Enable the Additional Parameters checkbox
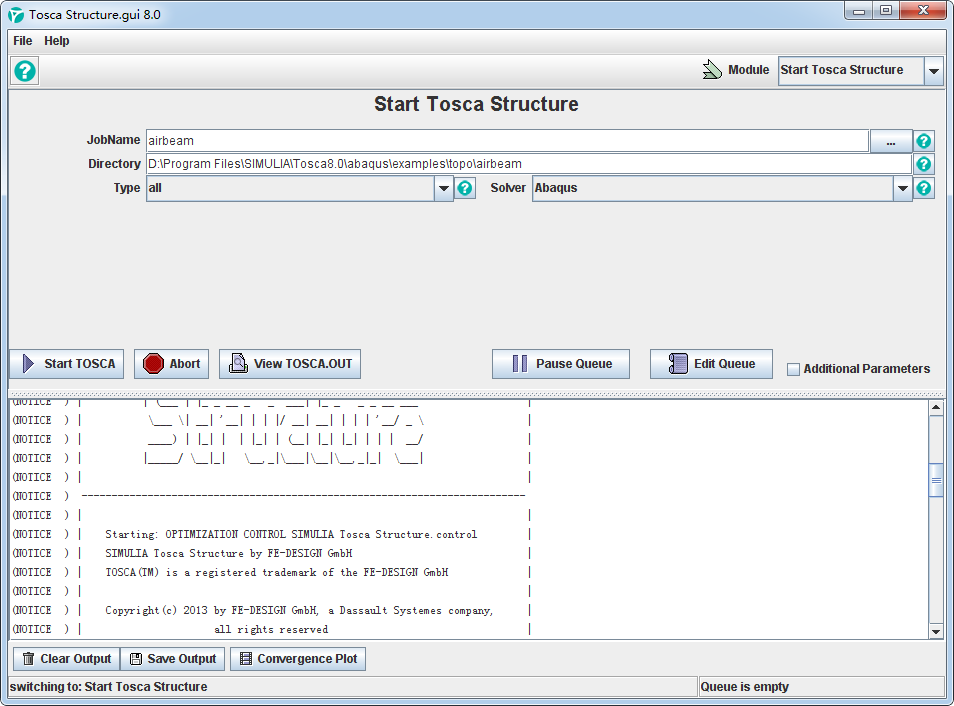Screen dimensions: 954x706 [x=793, y=369]
